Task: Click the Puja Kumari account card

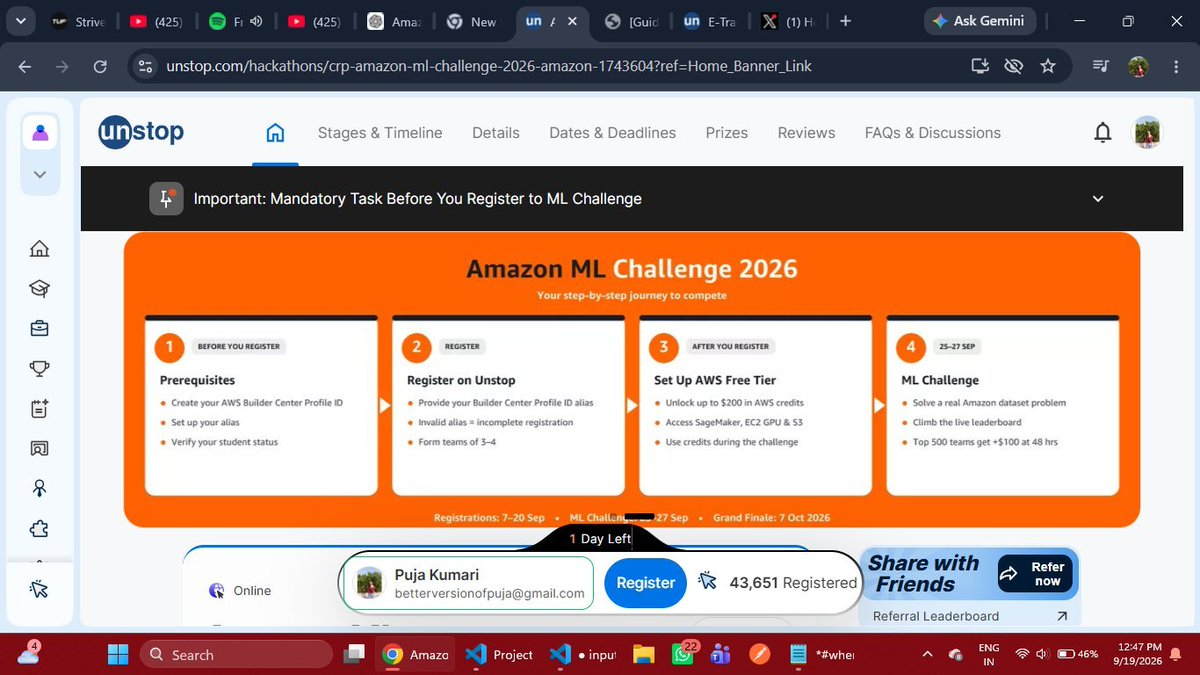Action: [468, 583]
